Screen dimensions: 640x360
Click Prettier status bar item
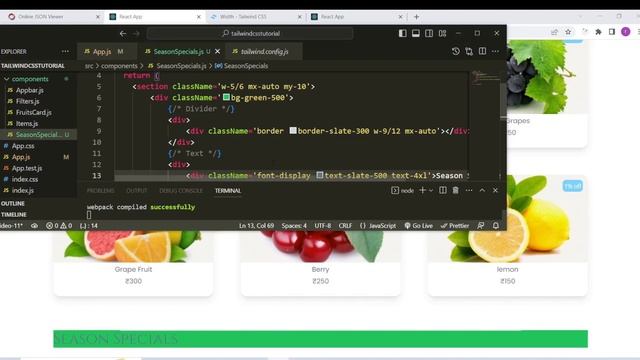[x=455, y=225]
